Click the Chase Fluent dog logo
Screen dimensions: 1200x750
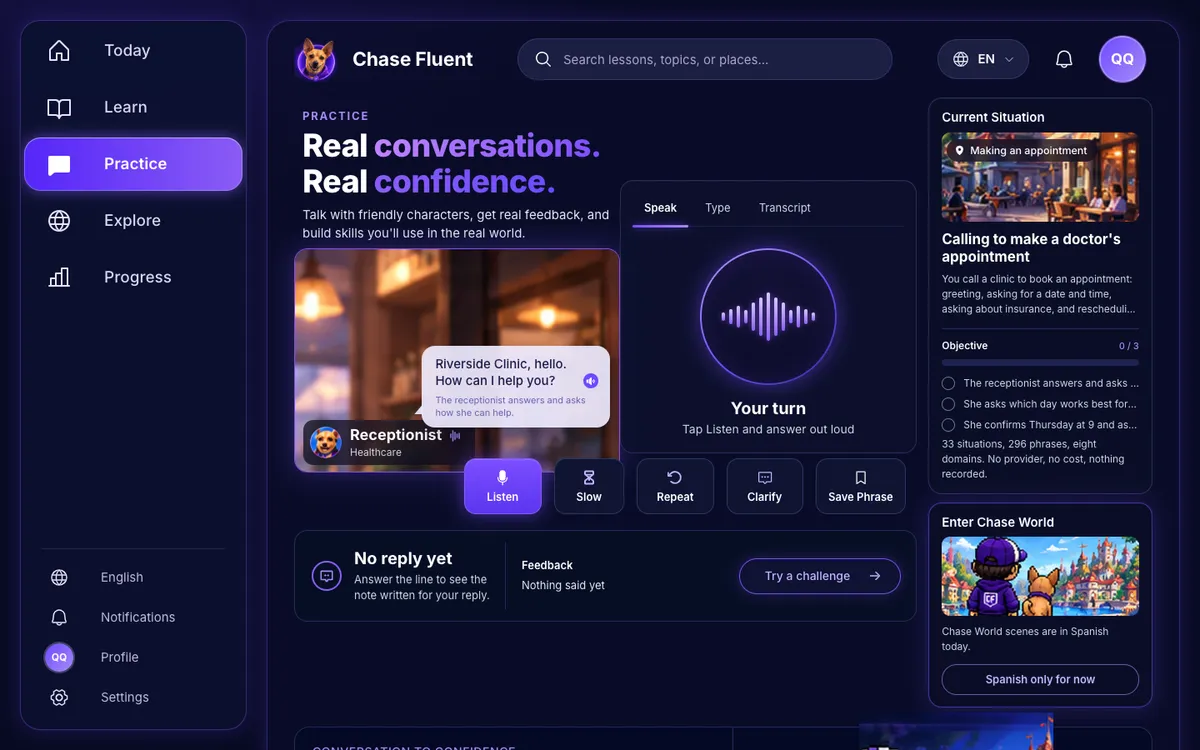(x=316, y=60)
